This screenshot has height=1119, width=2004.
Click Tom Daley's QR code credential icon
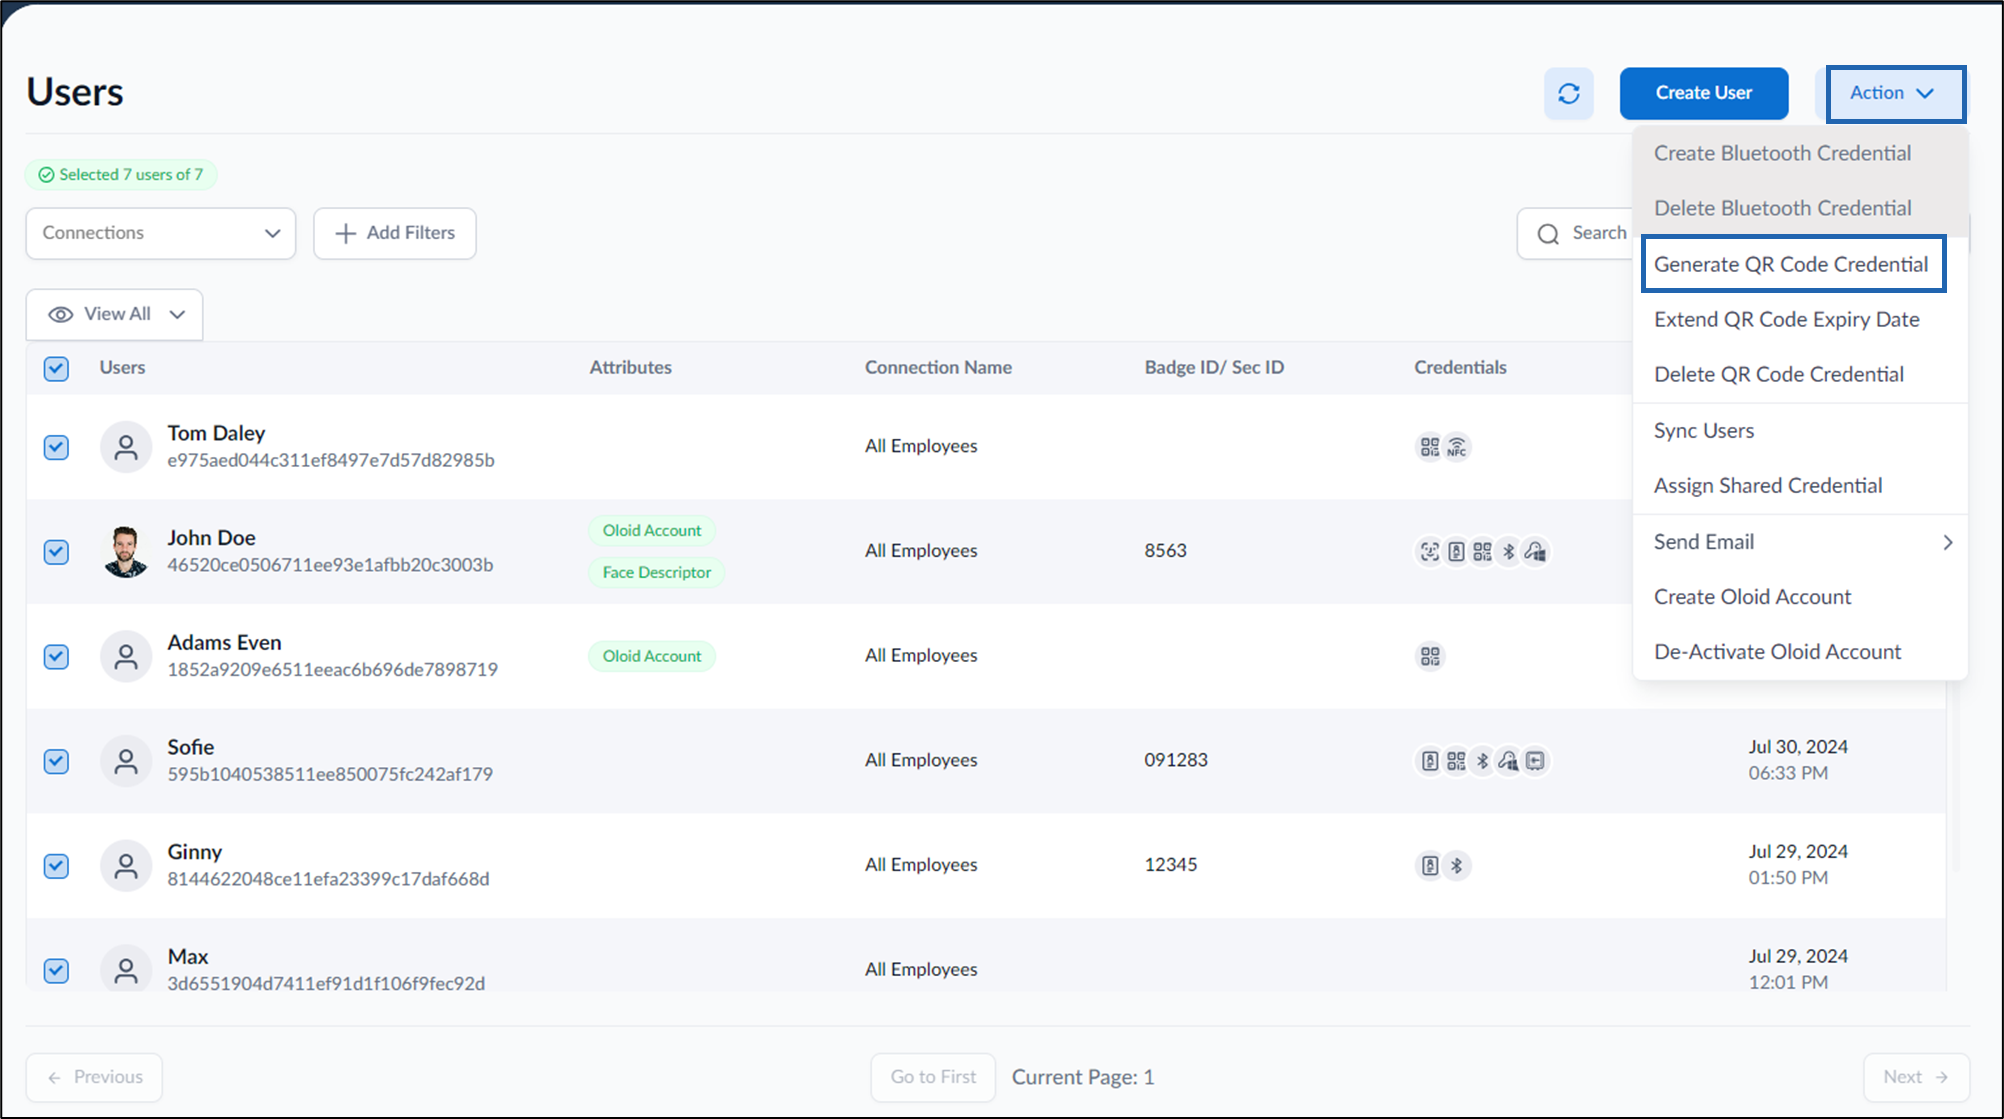coord(1430,447)
